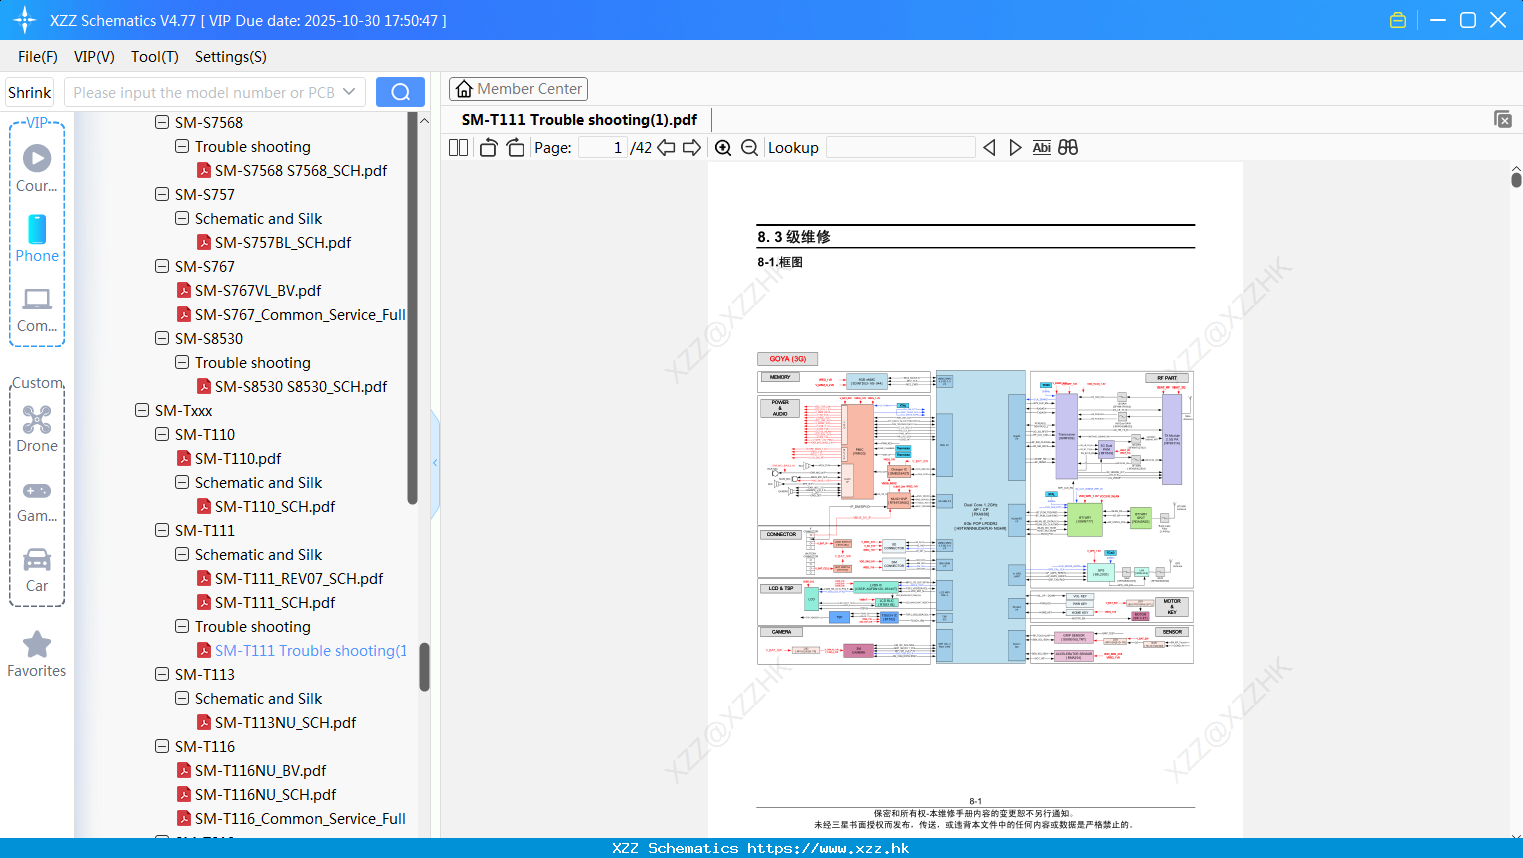This screenshot has width=1523, height=858.
Task: Focus the page number field
Action: 604,148
